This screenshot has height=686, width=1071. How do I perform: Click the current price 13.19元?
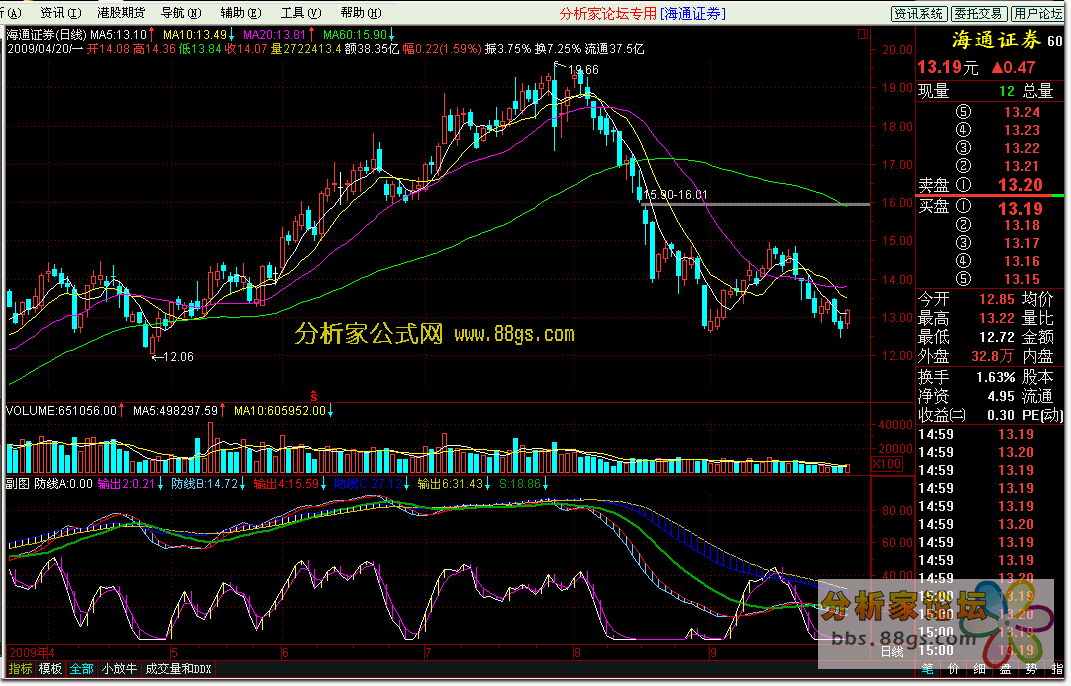pos(947,67)
